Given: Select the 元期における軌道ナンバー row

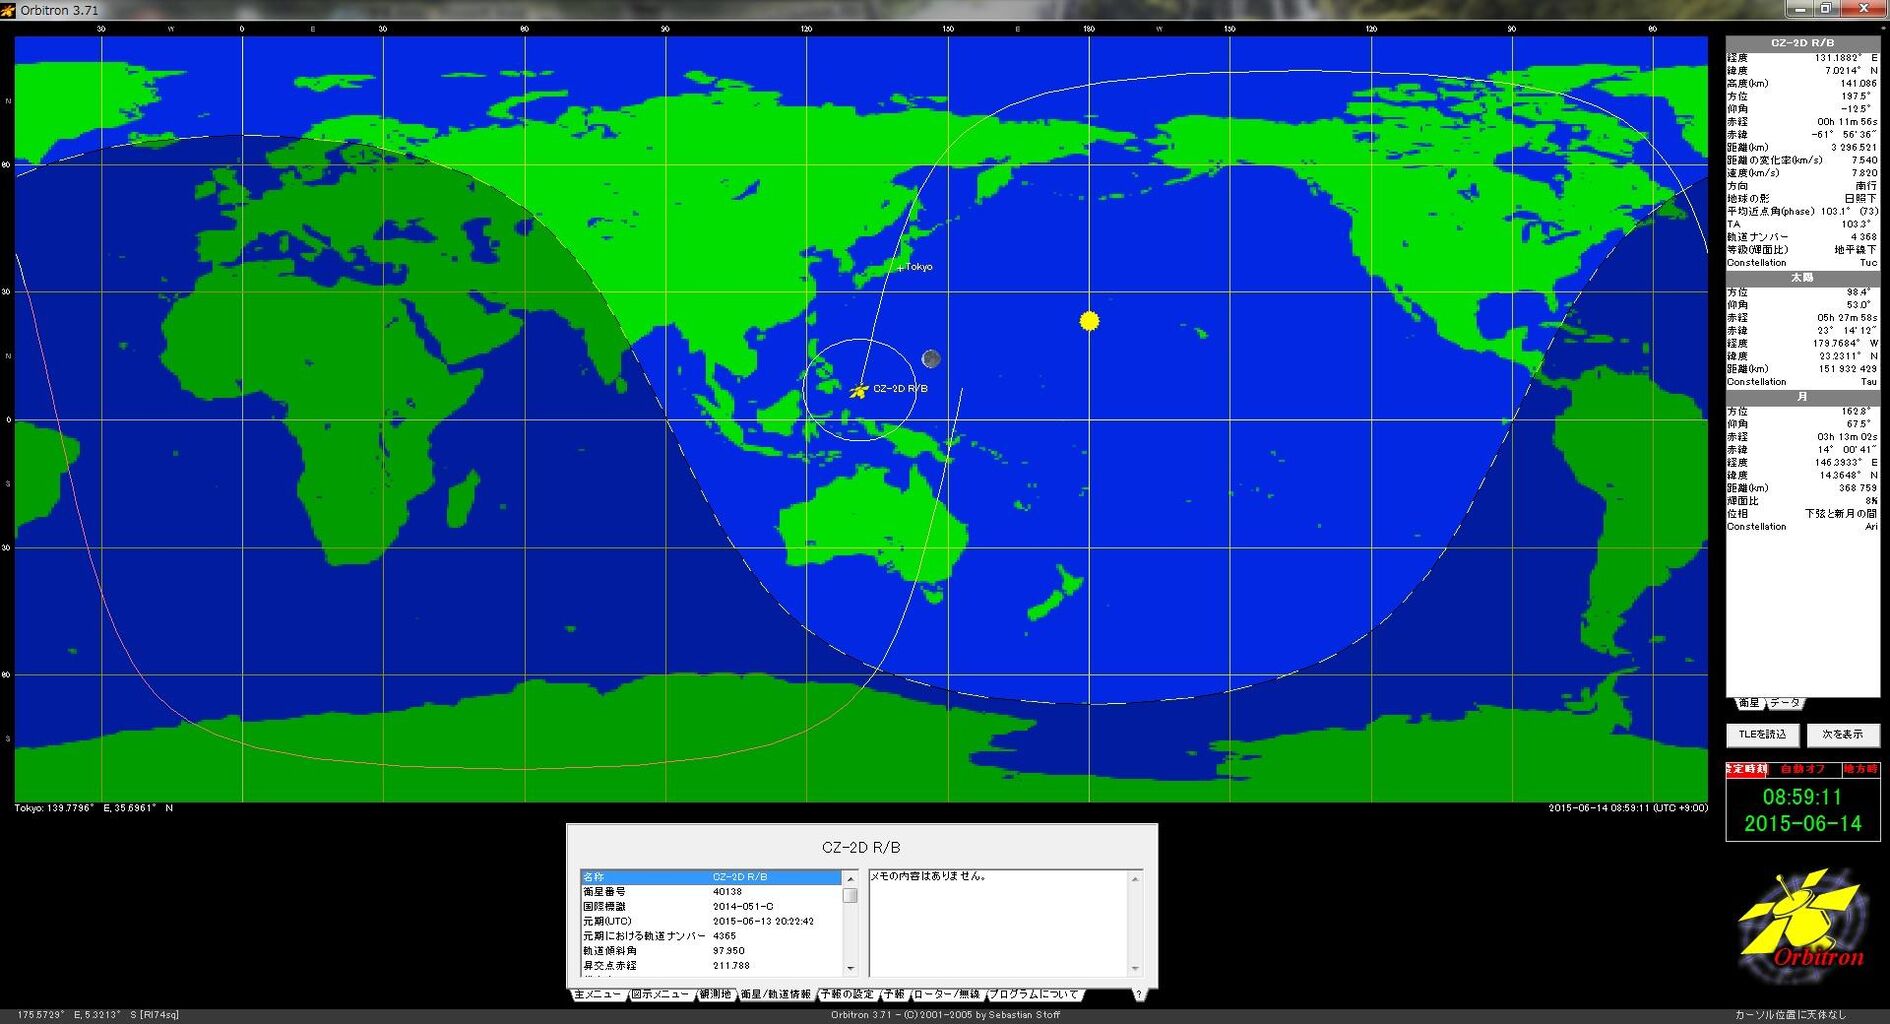Looking at the screenshot, I should click(x=711, y=936).
